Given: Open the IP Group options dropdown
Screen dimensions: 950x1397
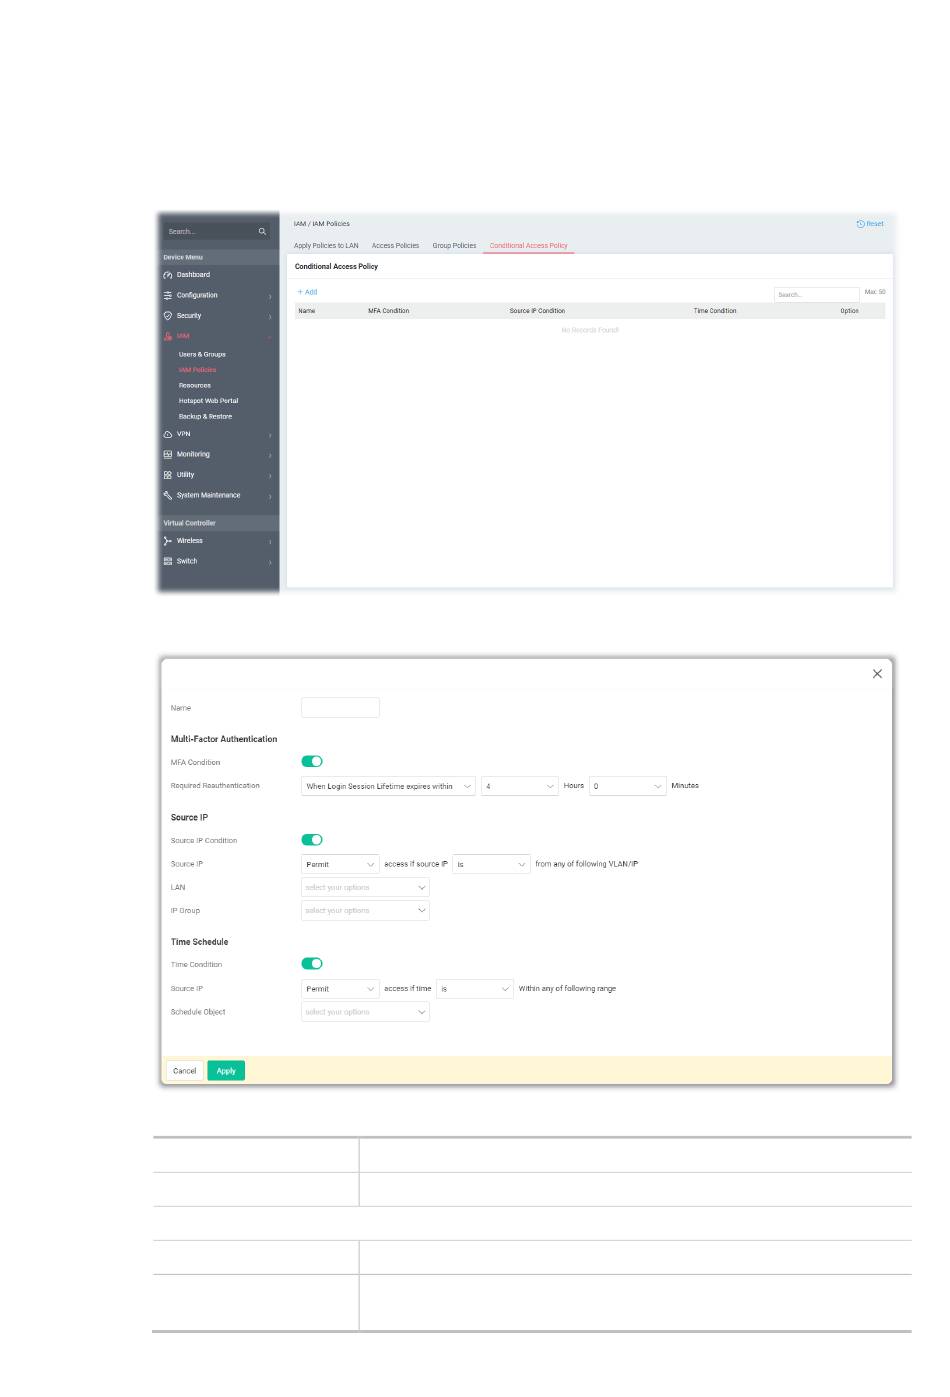Looking at the screenshot, I should [x=365, y=910].
